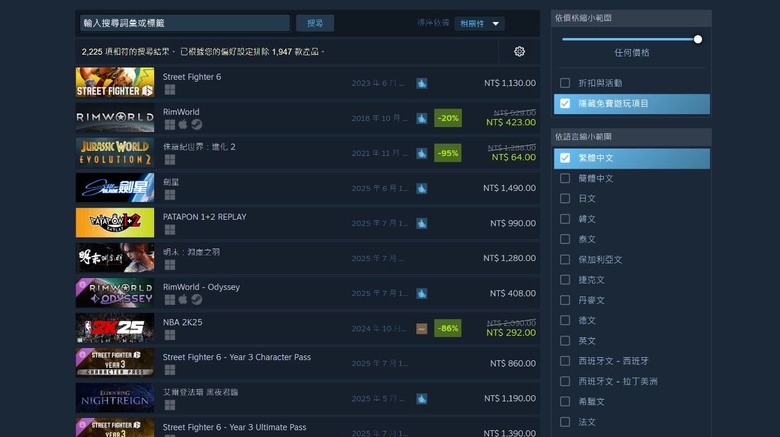Click the NT$ 408.00 price
Viewport: 780px width, 437px height.
pyautogui.click(x=513, y=294)
